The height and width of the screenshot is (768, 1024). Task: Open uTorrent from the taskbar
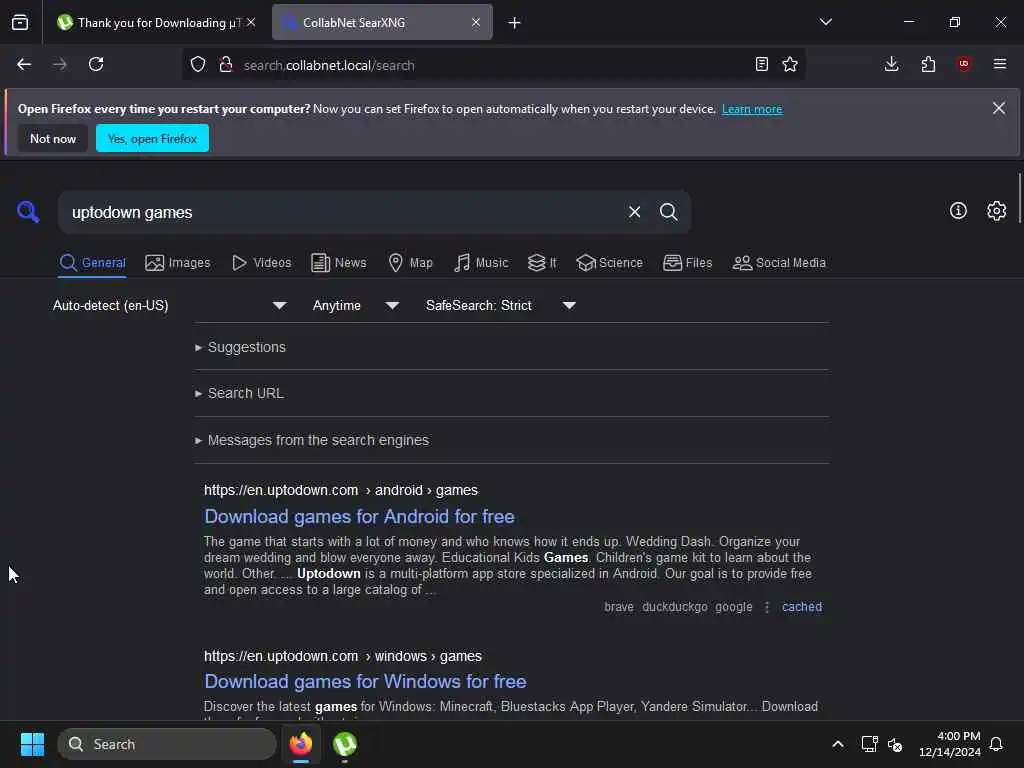pyautogui.click(x=345, y=744)
